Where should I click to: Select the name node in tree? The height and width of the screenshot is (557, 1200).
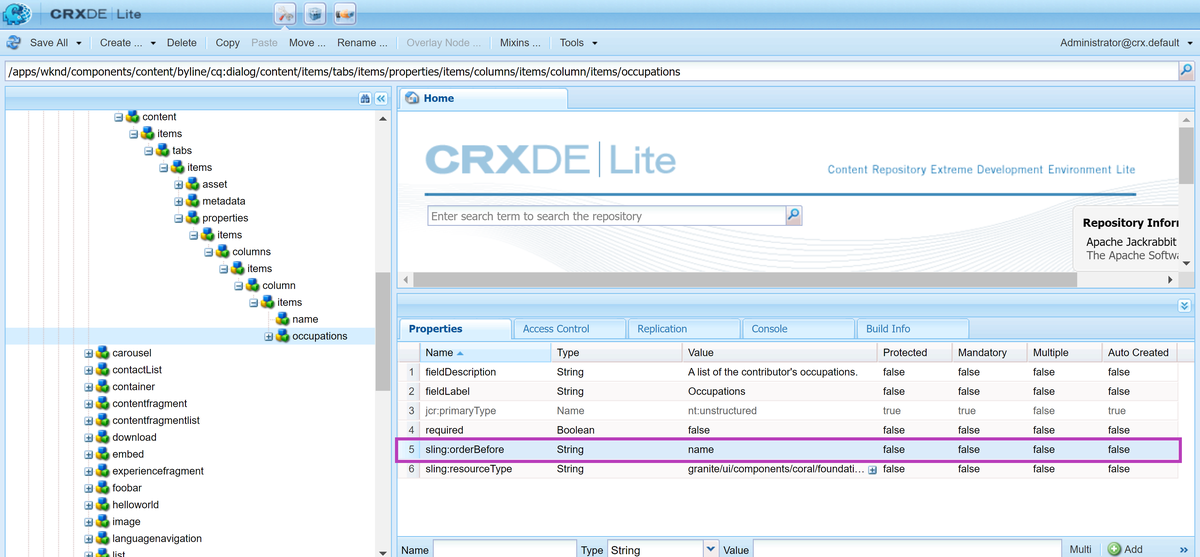pos(305,319)
